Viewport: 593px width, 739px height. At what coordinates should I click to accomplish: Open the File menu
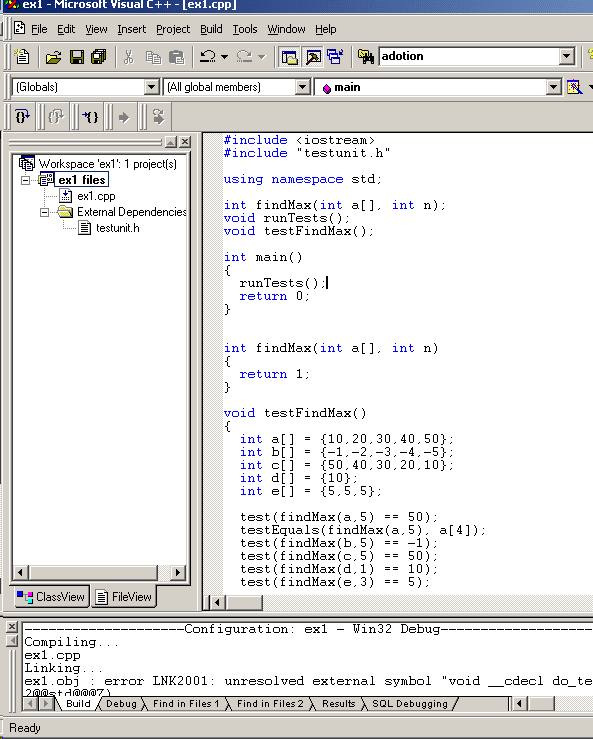[x=39, y=29]
